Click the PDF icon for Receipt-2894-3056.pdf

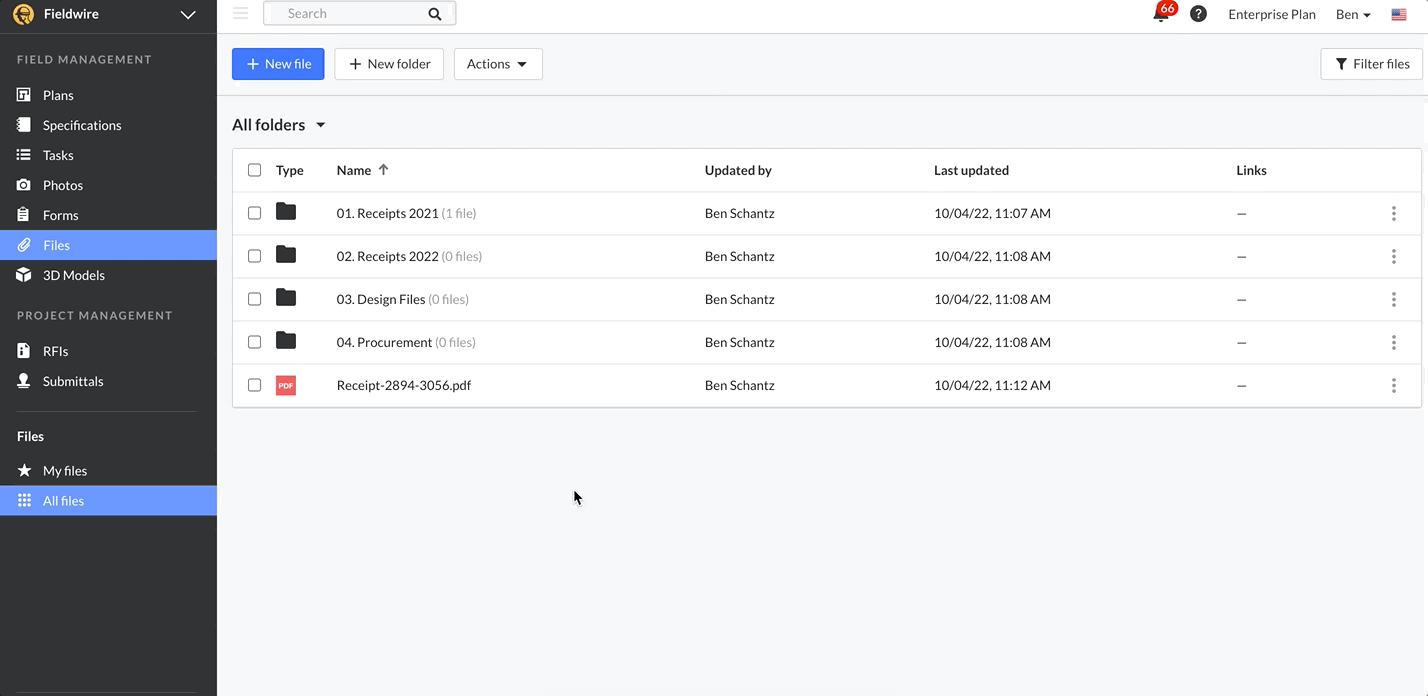click(x=286, y=385)
